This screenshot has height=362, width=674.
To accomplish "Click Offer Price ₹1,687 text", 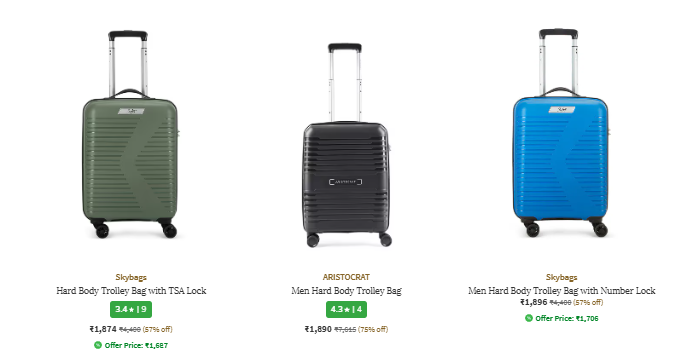I will click(136, 345).
